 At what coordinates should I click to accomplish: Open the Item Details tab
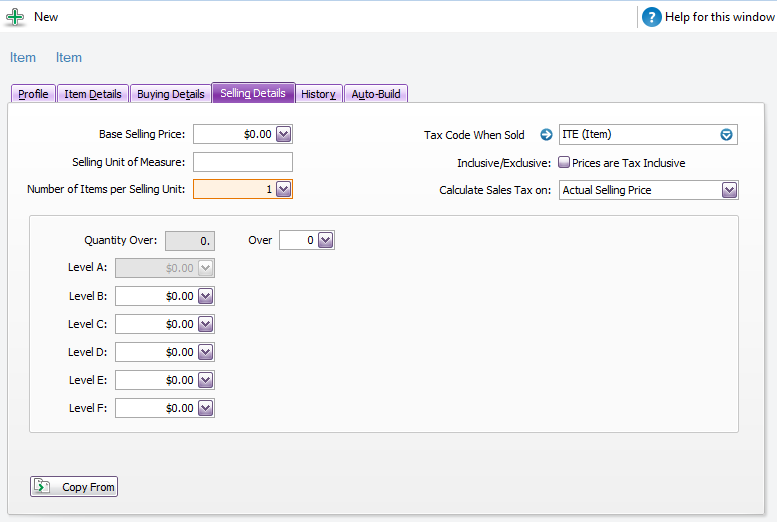pyautogui.click(x=93, y=94)
